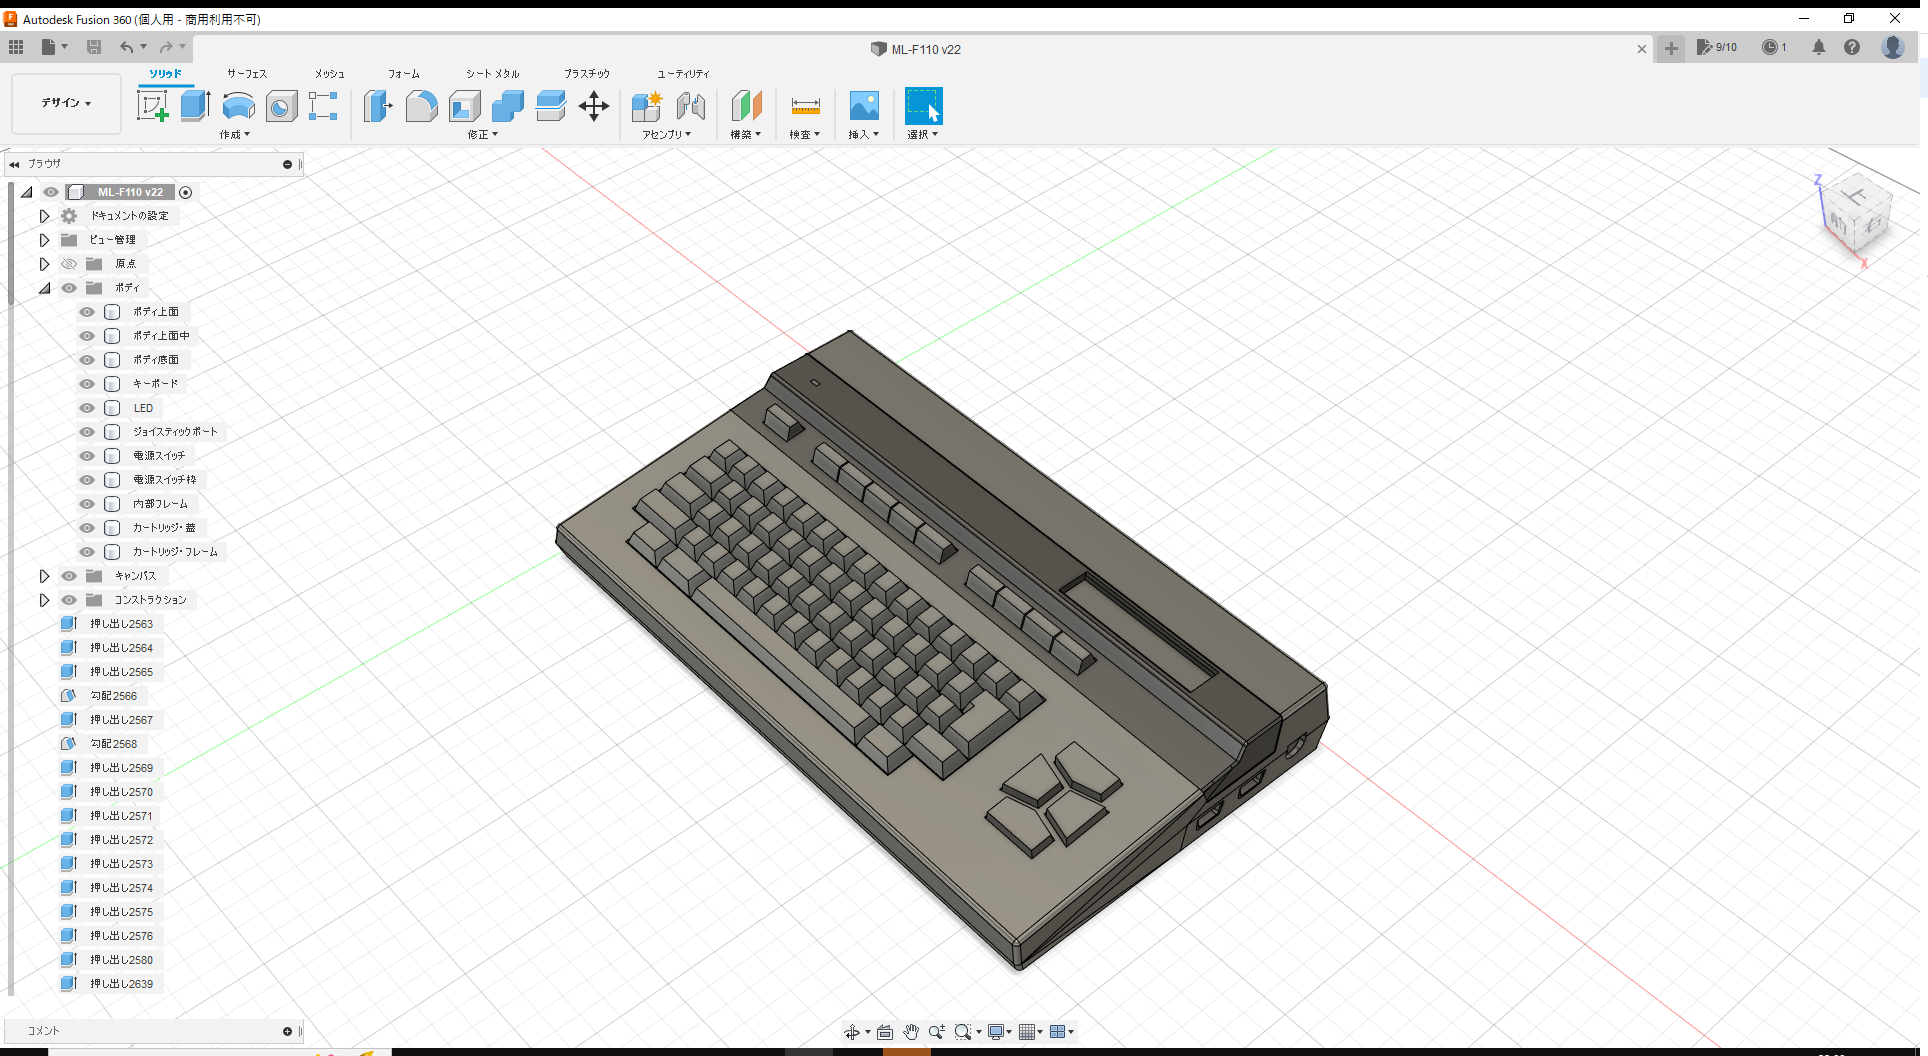Open the デザイン workspace switcher
This screenshot has height=1056, width=1928.
click(65, 103)
